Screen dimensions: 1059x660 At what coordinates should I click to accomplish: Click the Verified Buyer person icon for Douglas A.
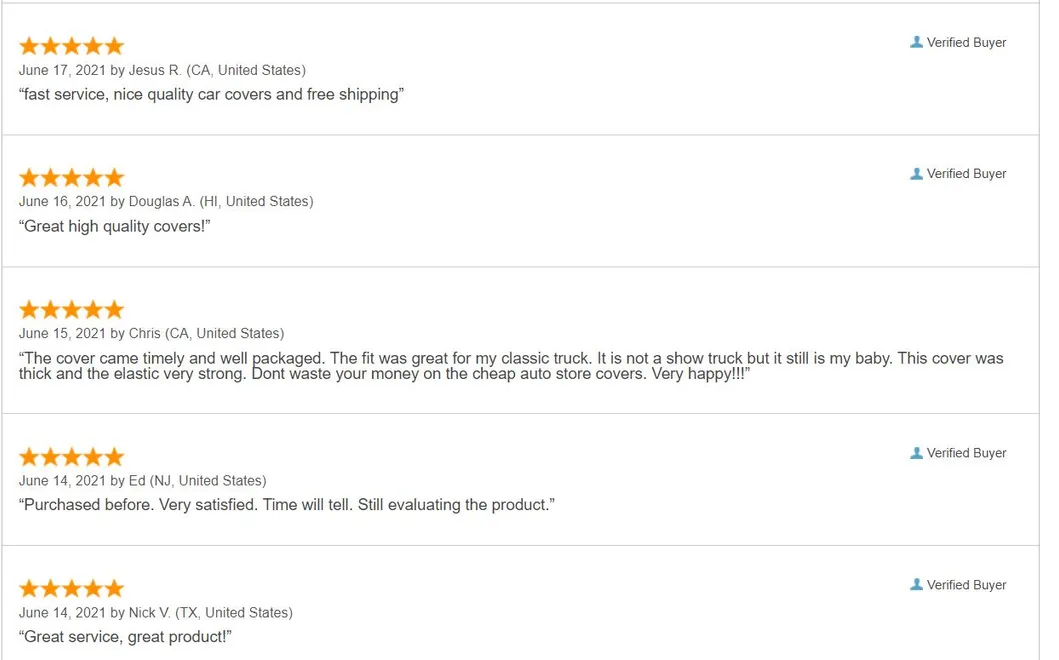pyautogui.click(x=916, y=173)
